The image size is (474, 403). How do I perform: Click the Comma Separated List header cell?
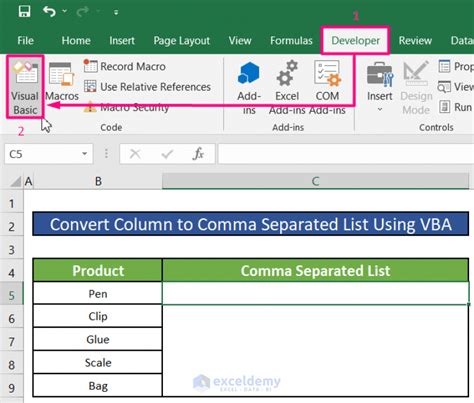315,270
